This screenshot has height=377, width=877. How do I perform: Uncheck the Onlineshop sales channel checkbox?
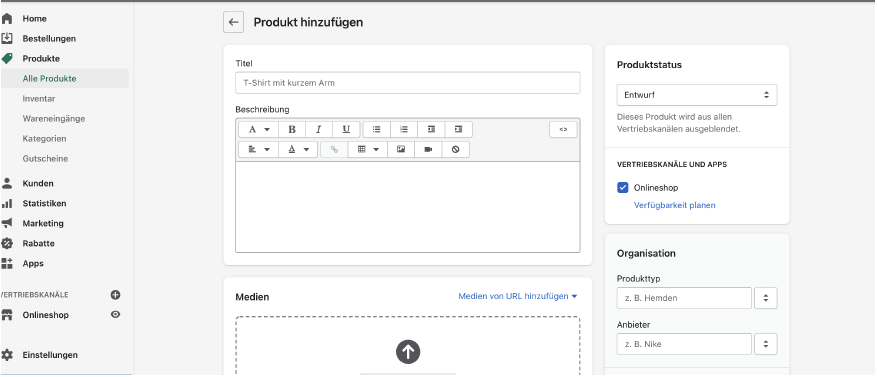pyautogui.click(x=623, y=187)
